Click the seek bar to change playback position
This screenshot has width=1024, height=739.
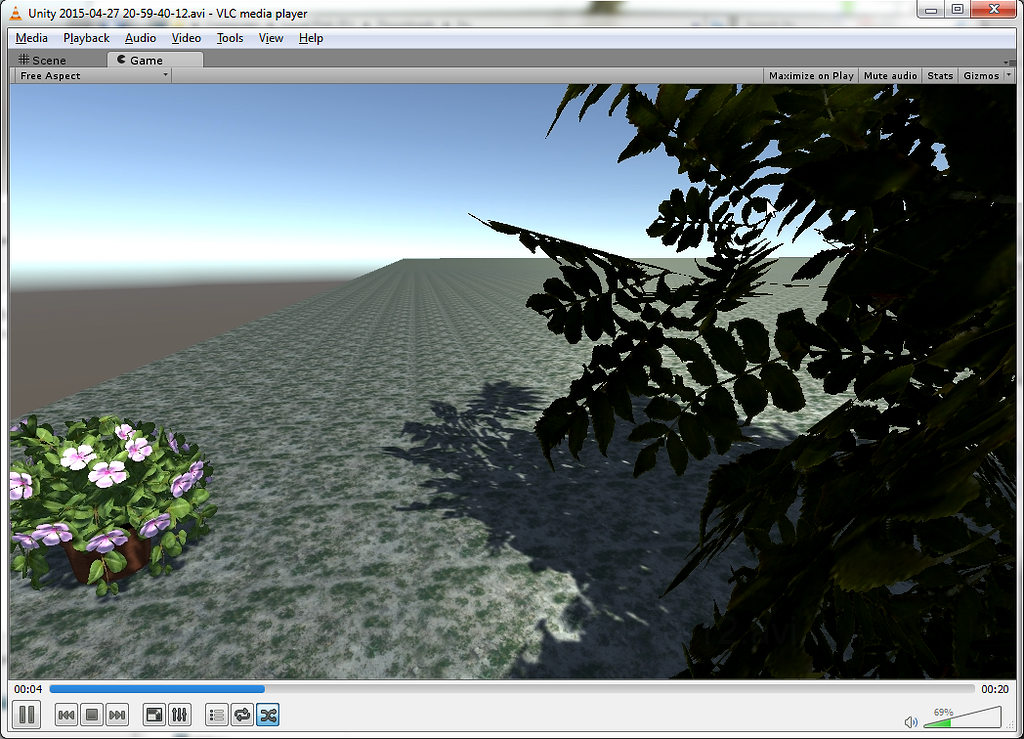click(x=500, y=688)
